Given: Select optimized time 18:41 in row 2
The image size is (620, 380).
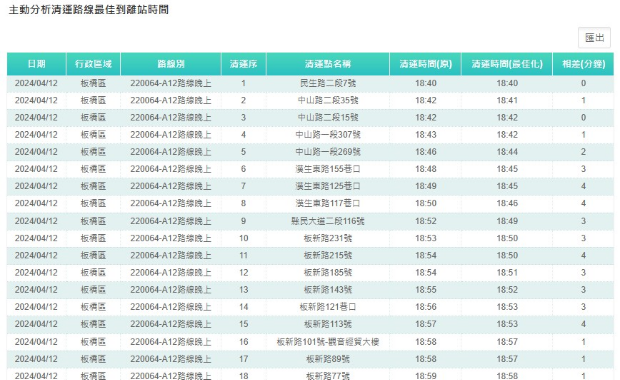Looking at the screenshot, I should 507,100.
